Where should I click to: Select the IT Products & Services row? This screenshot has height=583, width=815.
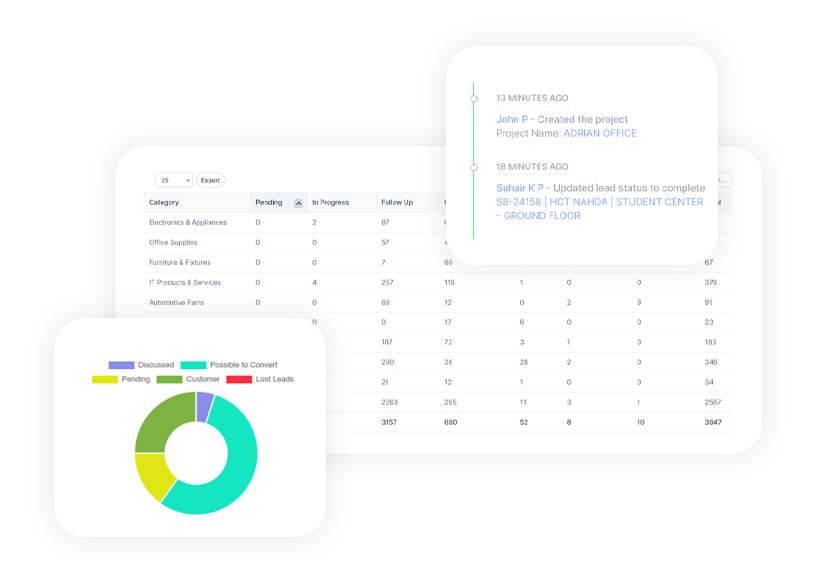pos(438,283)
